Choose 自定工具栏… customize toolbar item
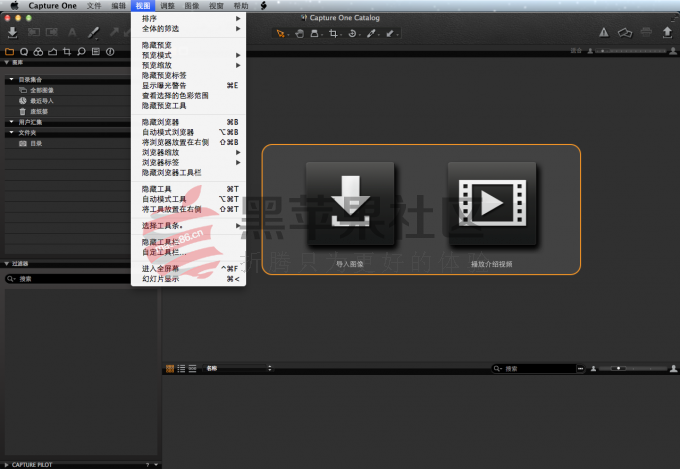 click(189, 252)
